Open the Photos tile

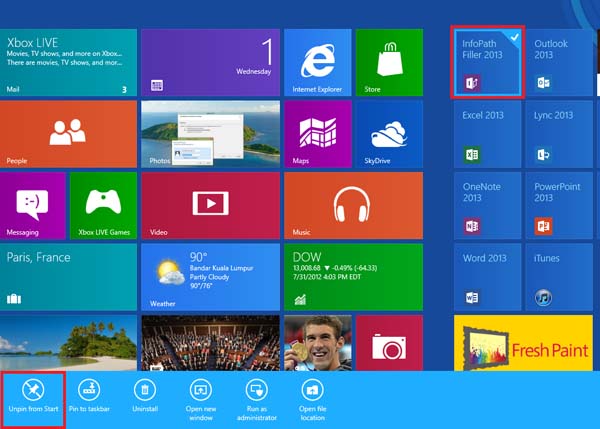210,134
